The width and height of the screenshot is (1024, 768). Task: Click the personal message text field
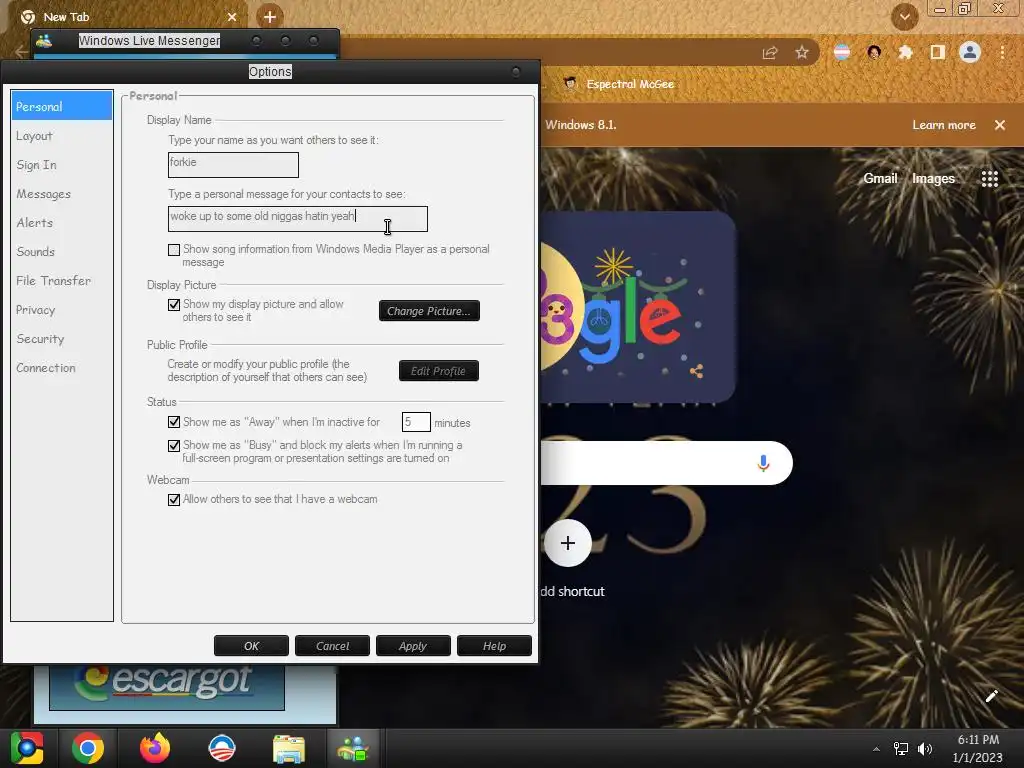(x=298, y=219)
